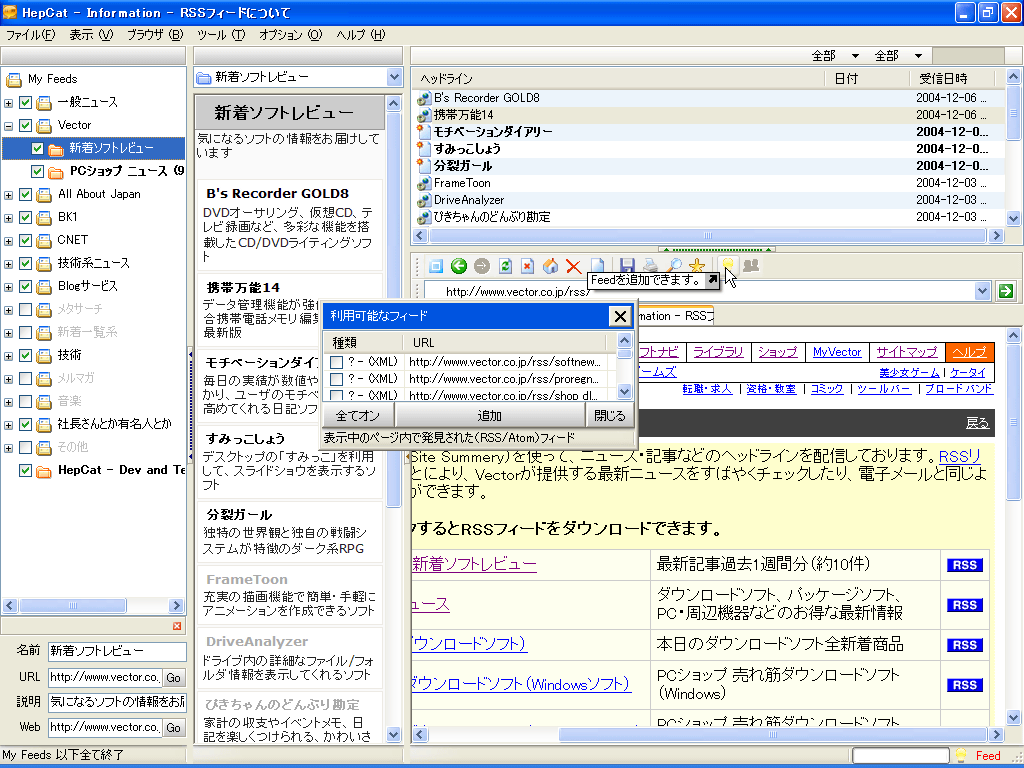Click the B's Recorder GOLD8 headline icon
This screenshot has width=1024, height=768.
click(424, 98)
